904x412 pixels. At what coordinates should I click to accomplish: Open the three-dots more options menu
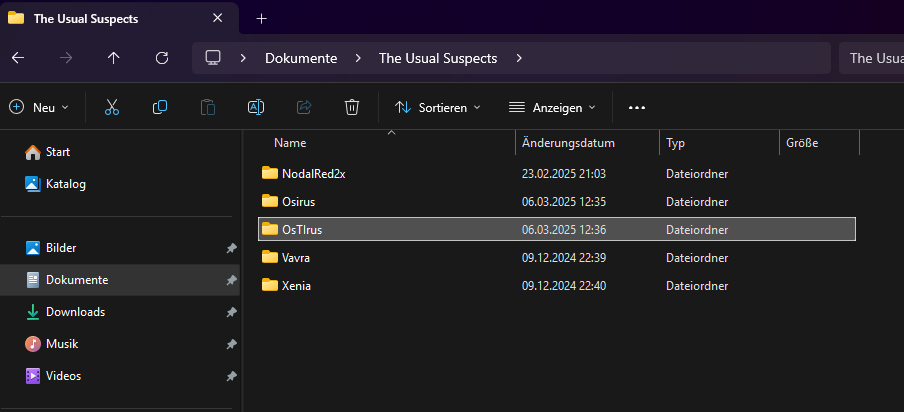pyautogui.click(x=637, y=107)
